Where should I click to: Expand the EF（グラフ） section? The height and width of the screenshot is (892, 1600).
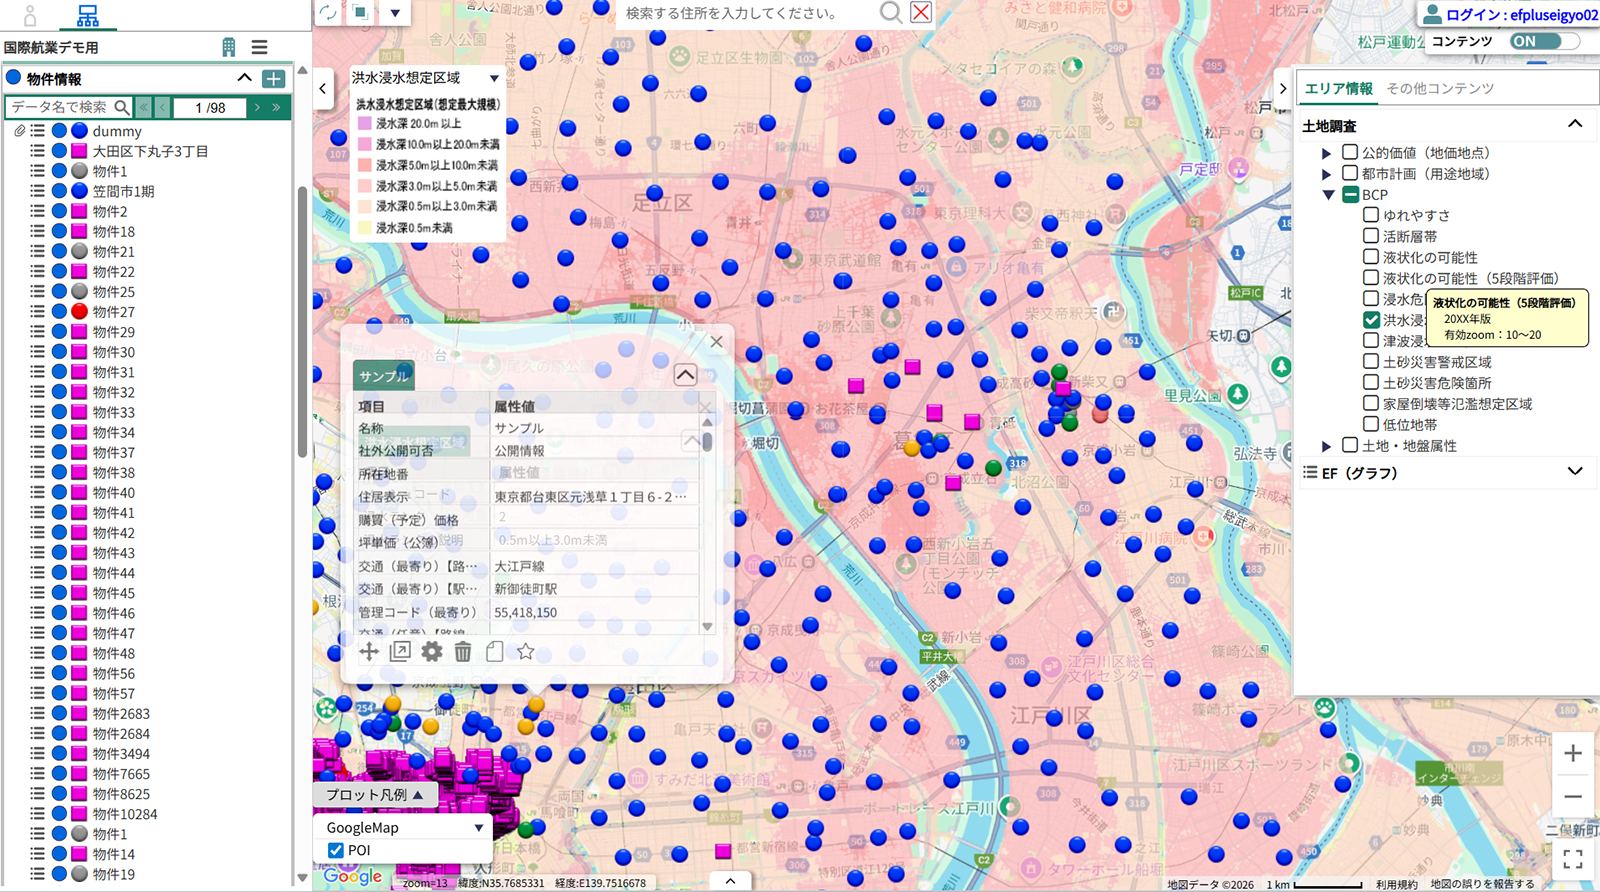(1574, 472)
